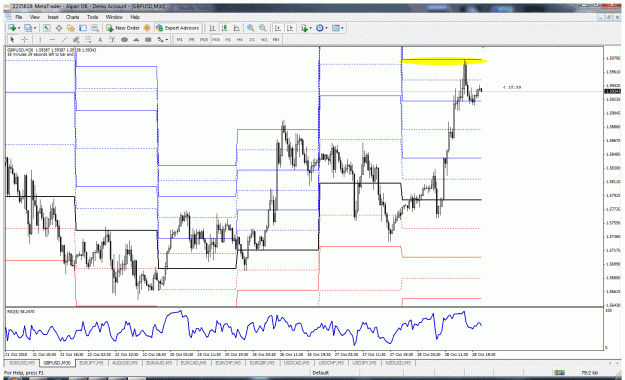Image resolution: width=625 pixels, height=380 pixels.
Task: Select the Vertical Line drawing tool
Action: (40, 39)
